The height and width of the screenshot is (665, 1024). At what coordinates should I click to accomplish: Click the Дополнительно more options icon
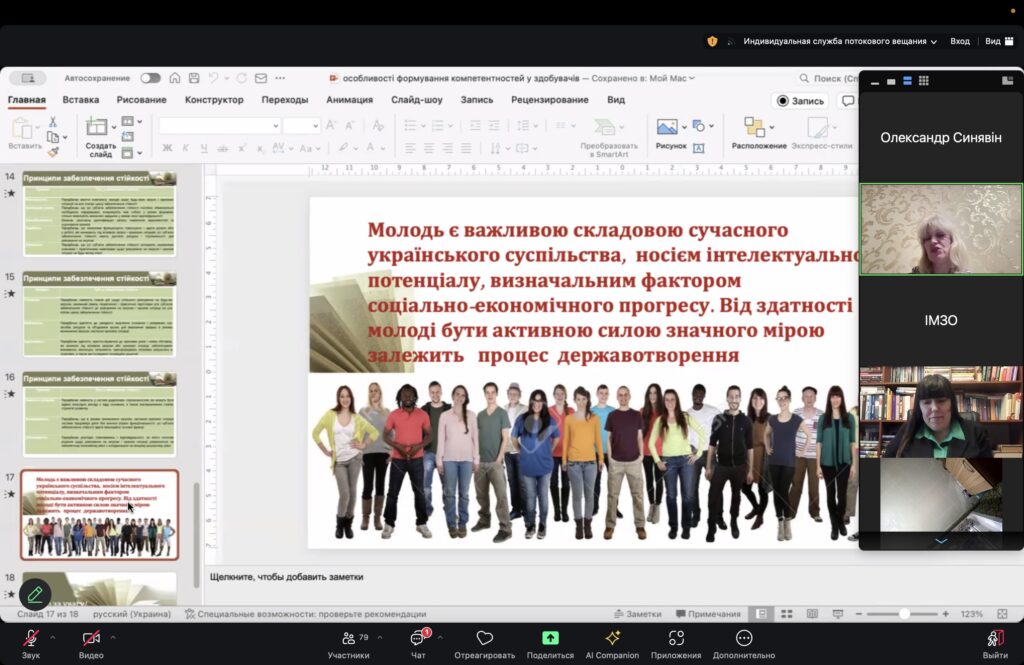pos(744,638)
